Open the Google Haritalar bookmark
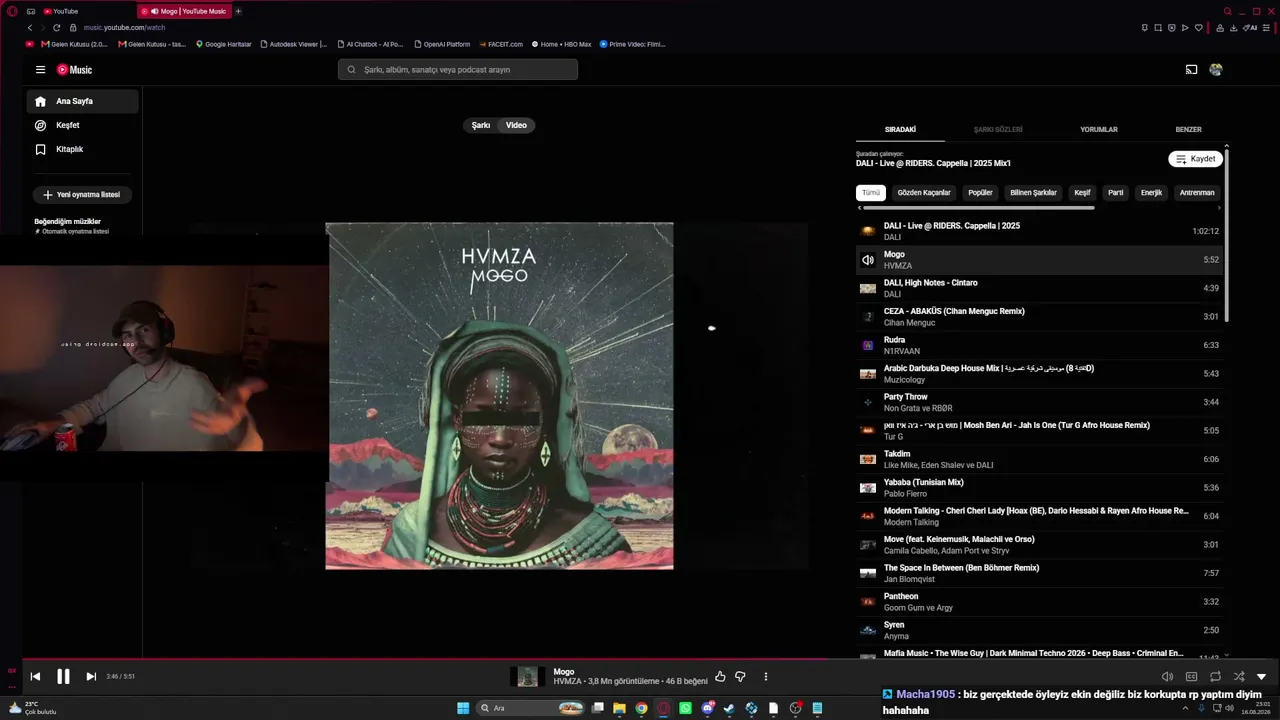1280x720 pixels. pyautogui.click(x=224, y=44)
